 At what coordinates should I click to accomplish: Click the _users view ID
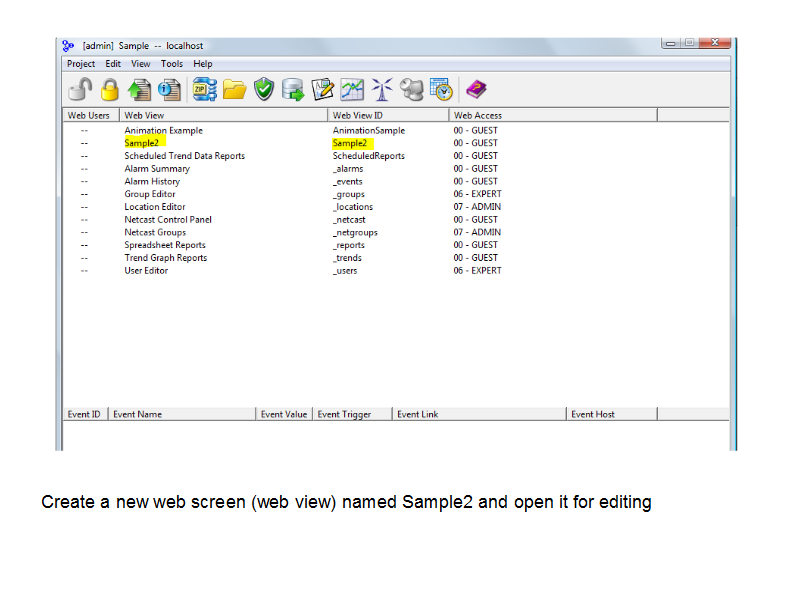click(345, 271)
